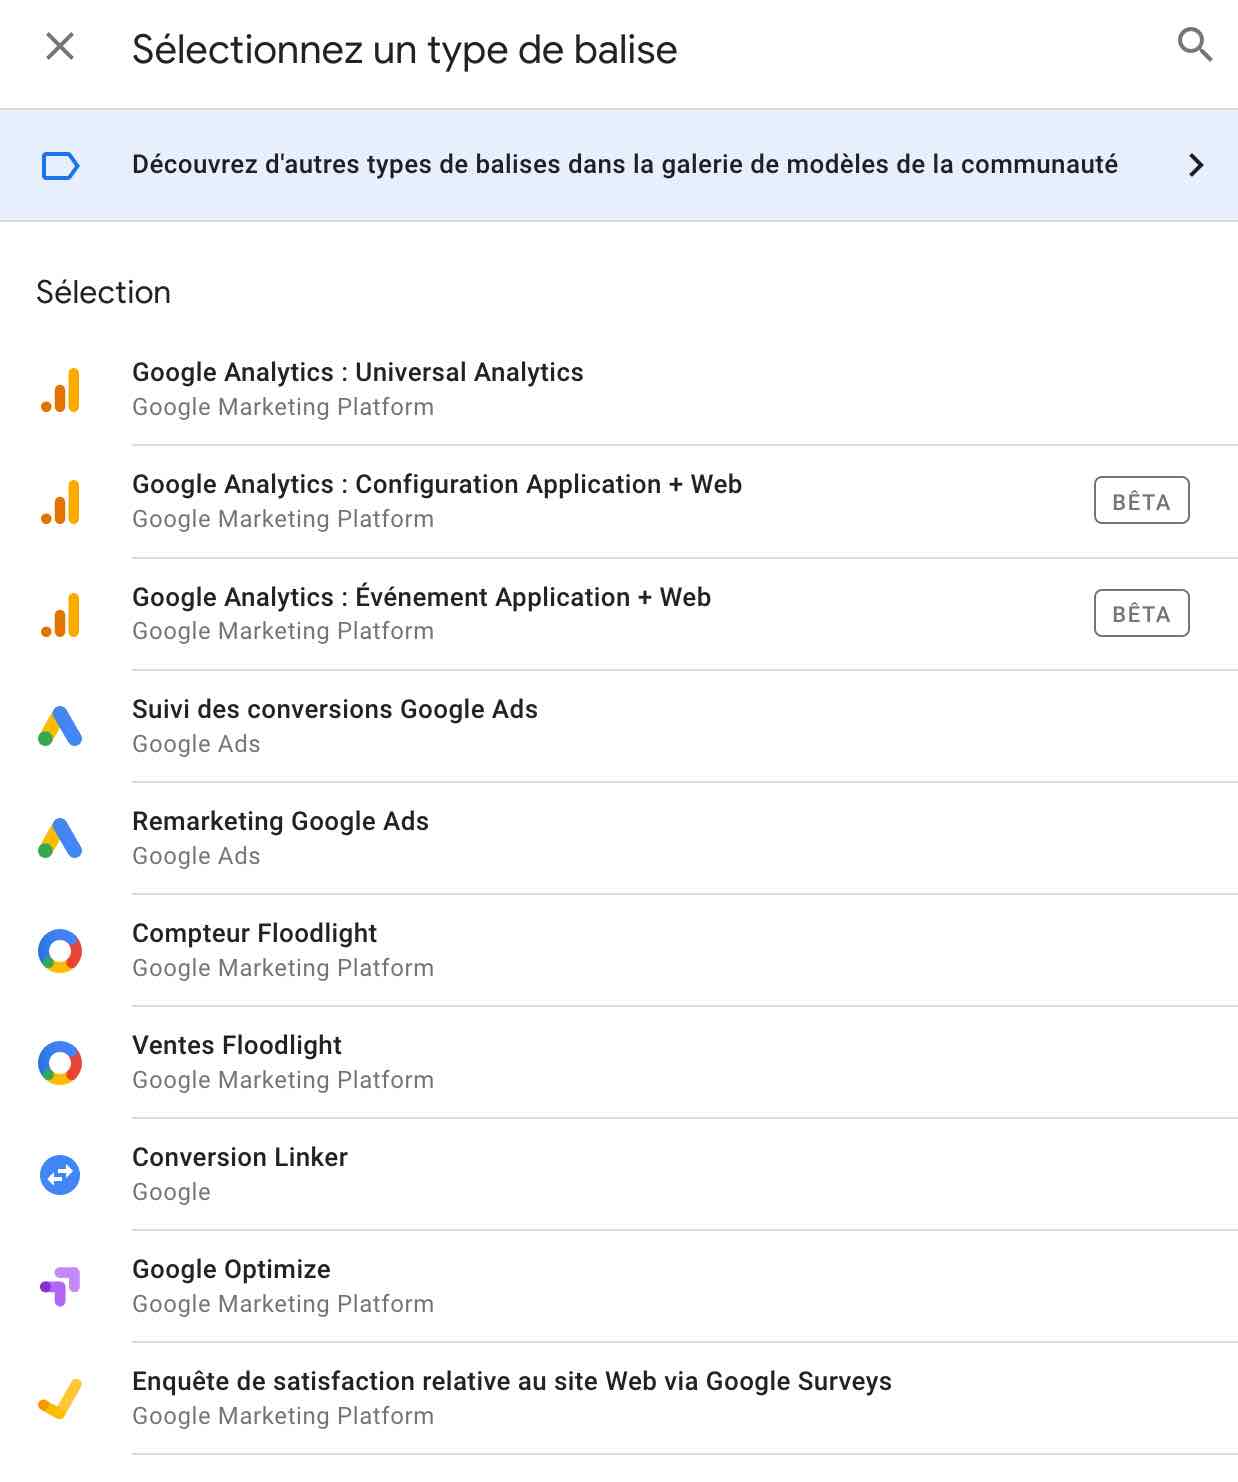Select the Google Optimize icon
Image resolution: width=1238 pixels, height=1482 pixels.
coord(61,1287)
